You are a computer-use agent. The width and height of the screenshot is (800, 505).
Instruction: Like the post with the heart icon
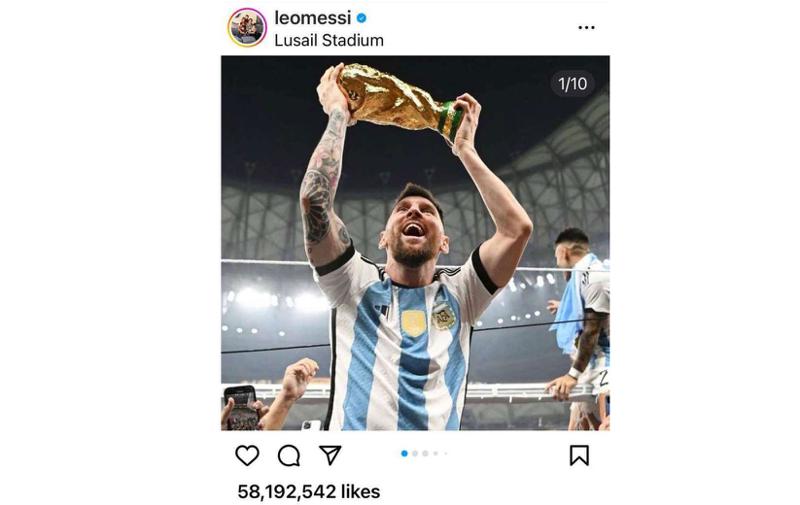pyautogui.click(x=247, y=455)
